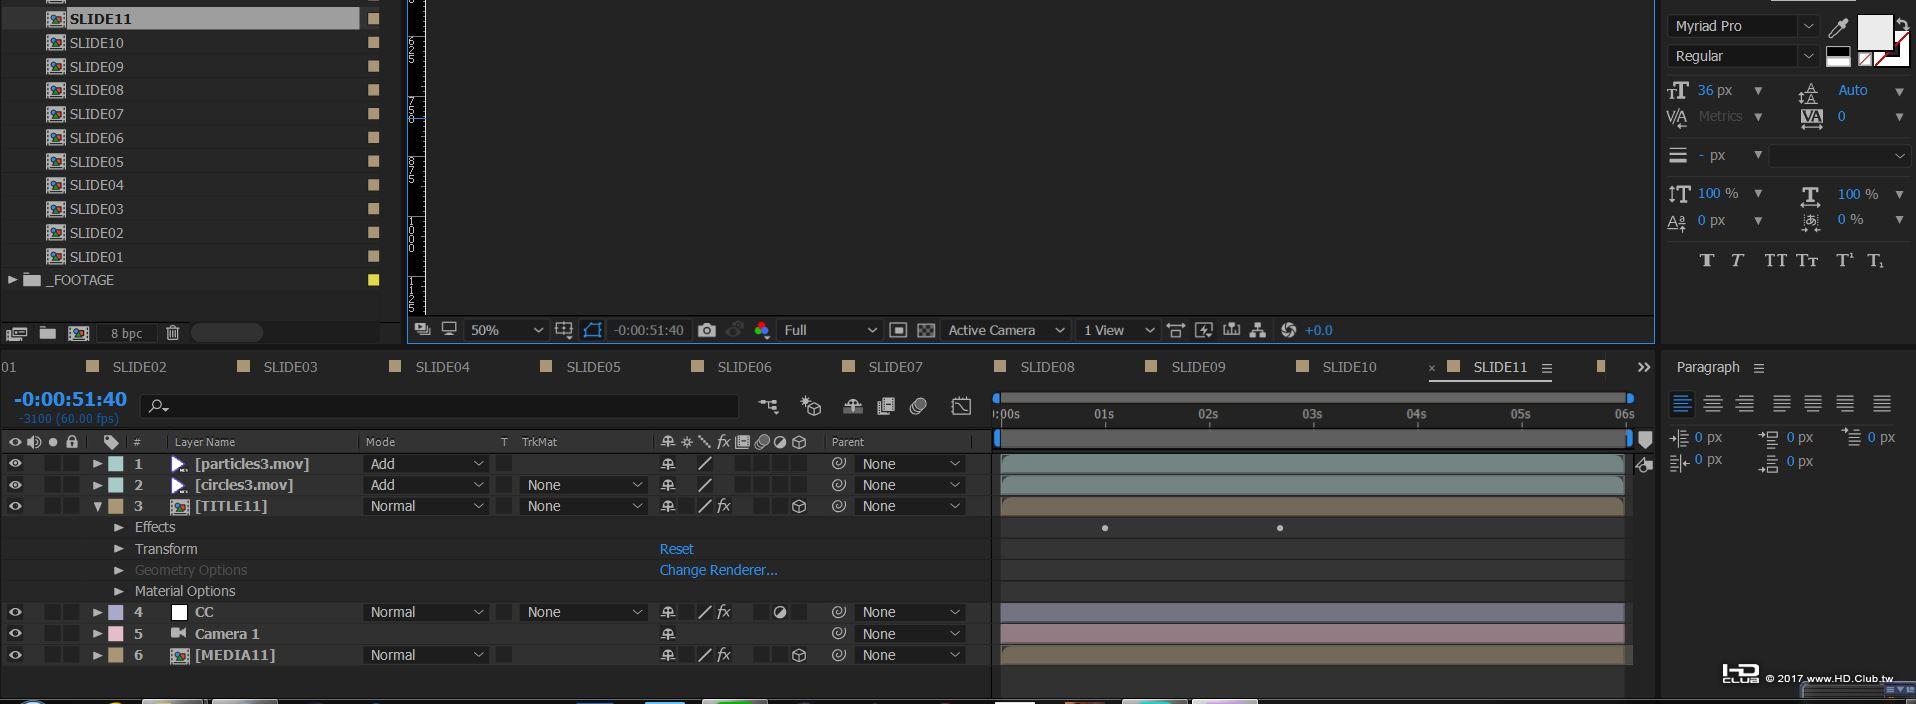The image size is (1916, 704).
Task: Toggle transparency grid in viewer footer
Action: 926,330
